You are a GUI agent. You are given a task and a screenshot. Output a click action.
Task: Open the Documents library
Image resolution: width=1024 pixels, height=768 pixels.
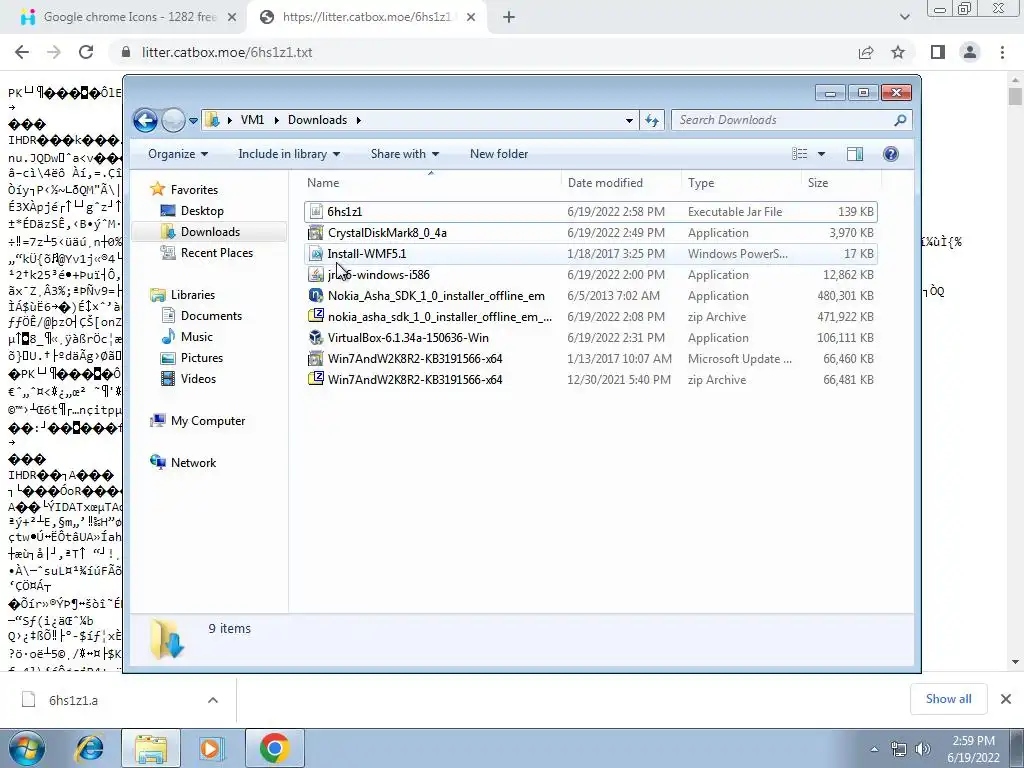pos(211,315)
